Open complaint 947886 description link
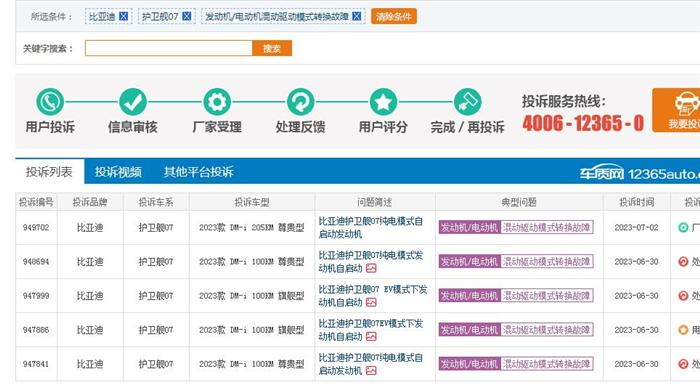Viewport: 700px width, 387px height. 371,330
